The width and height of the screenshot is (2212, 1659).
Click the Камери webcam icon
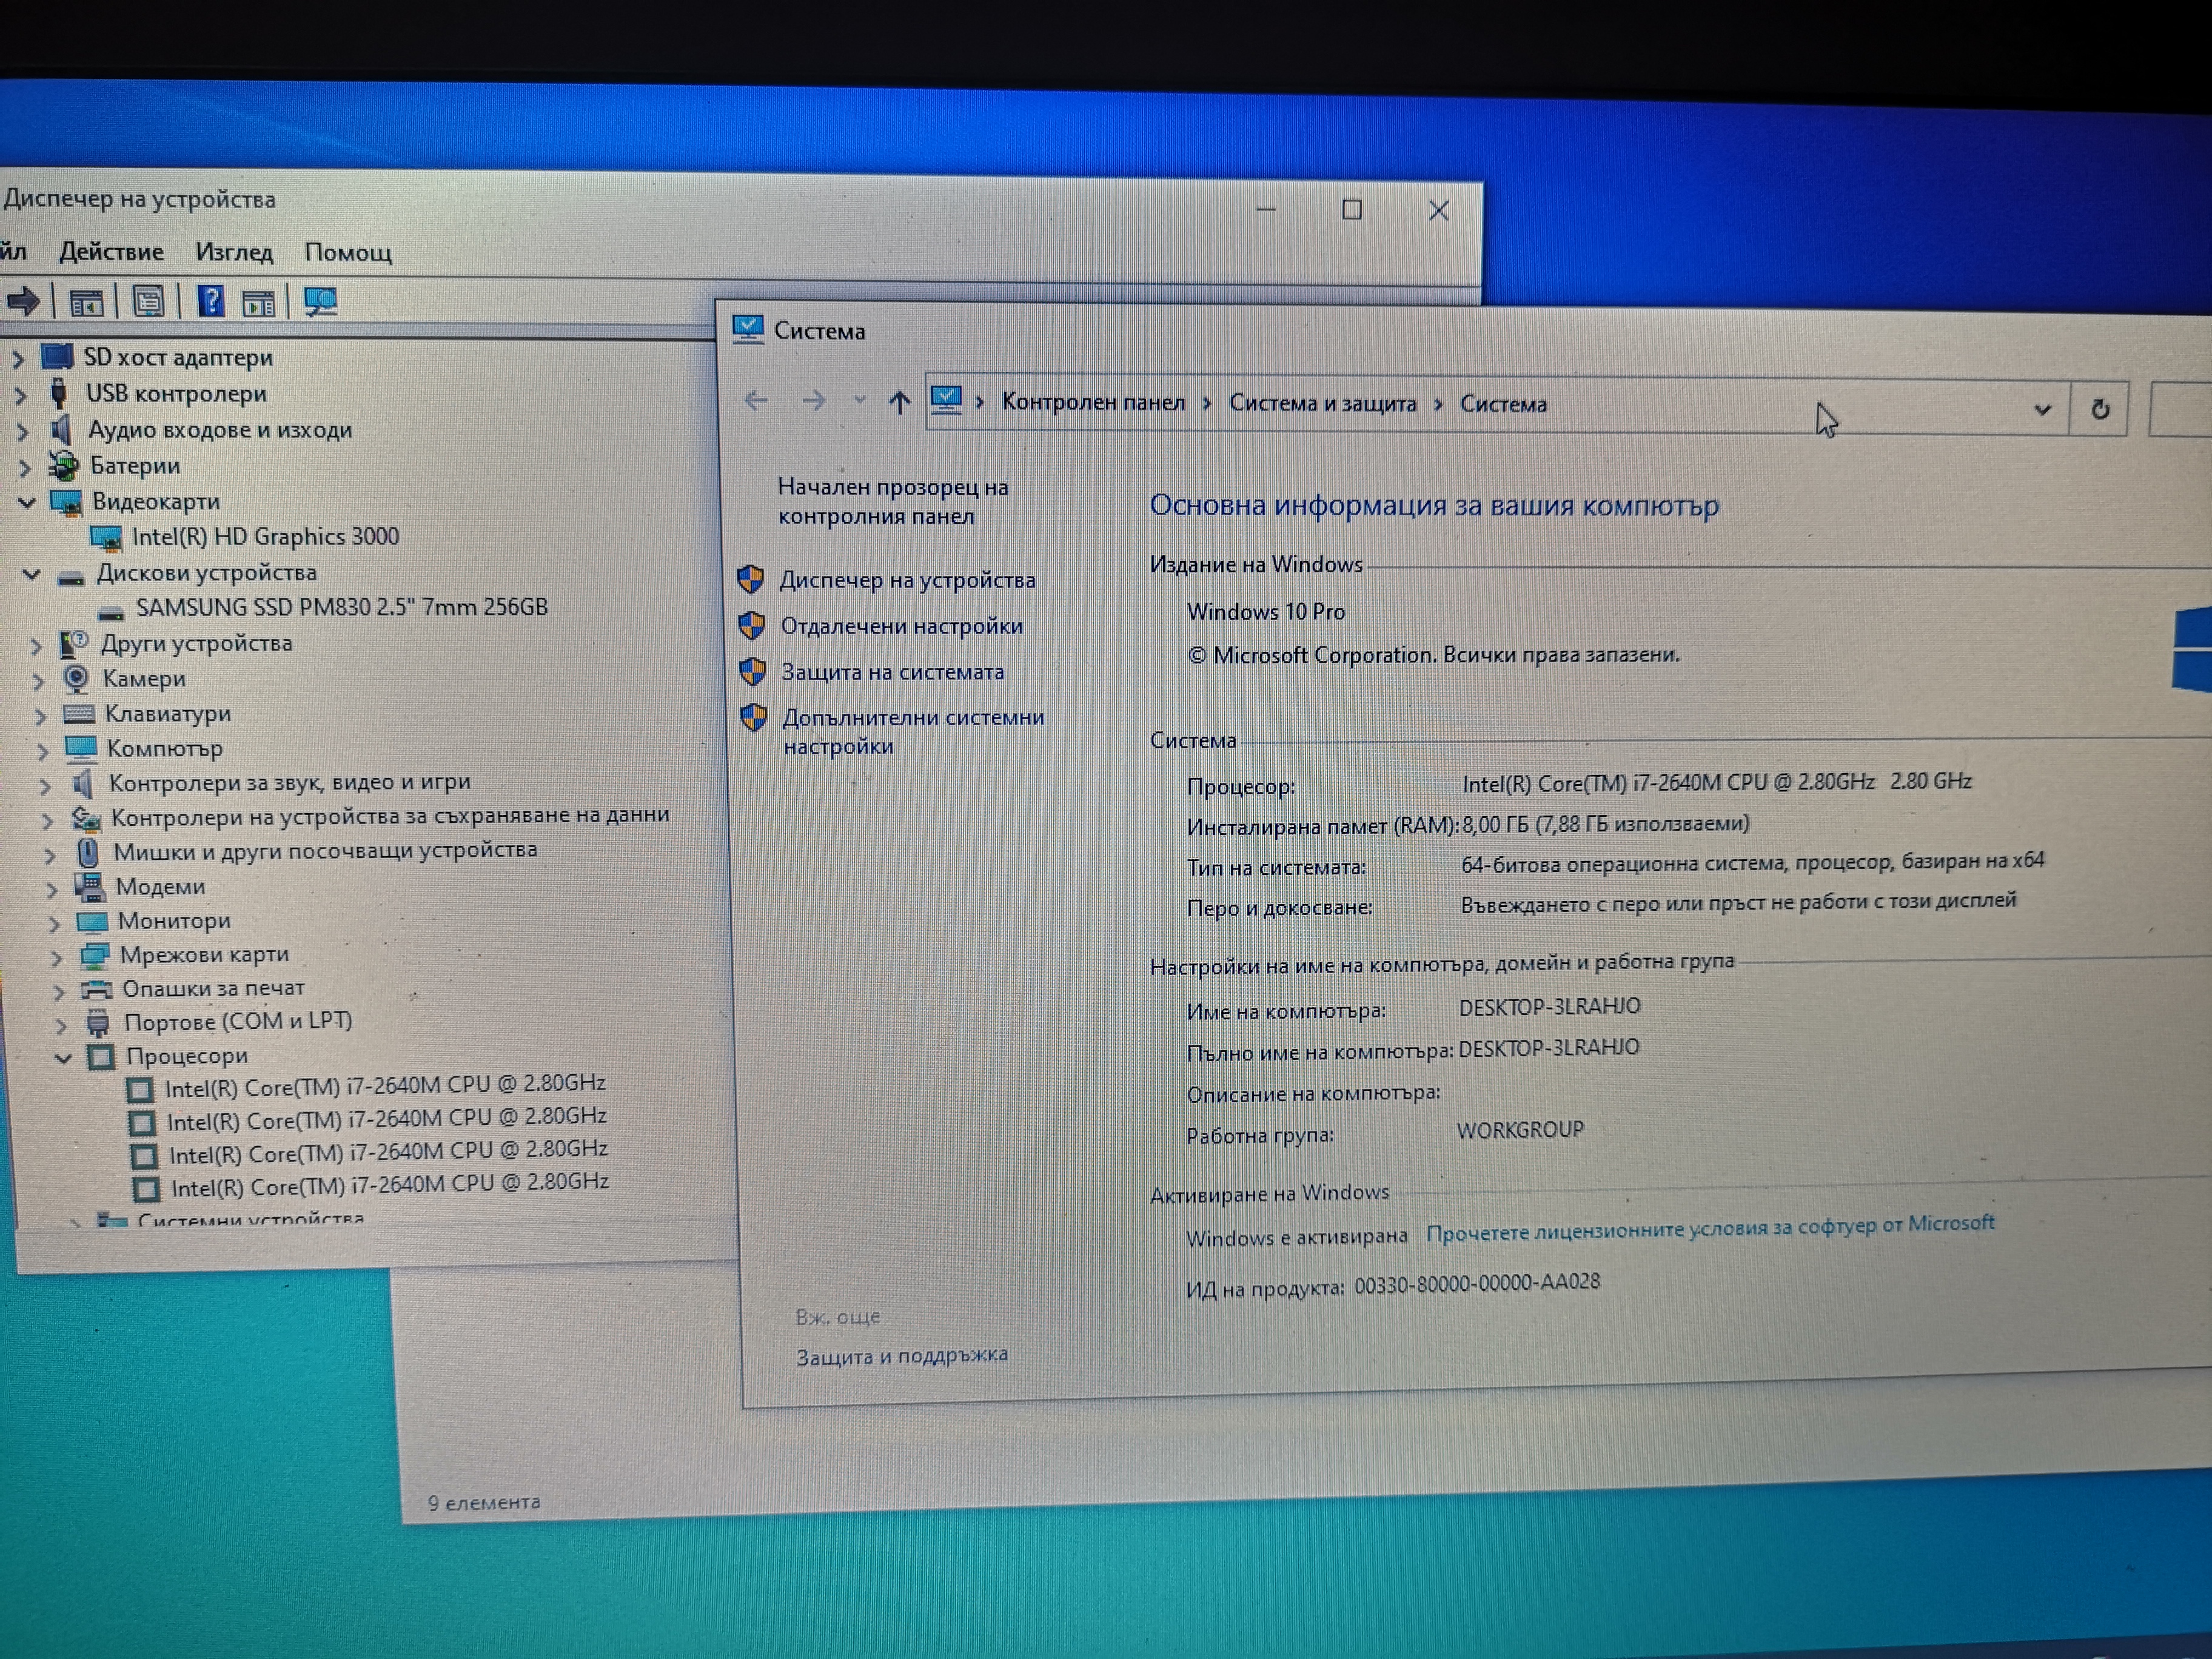tap(76, 678)
